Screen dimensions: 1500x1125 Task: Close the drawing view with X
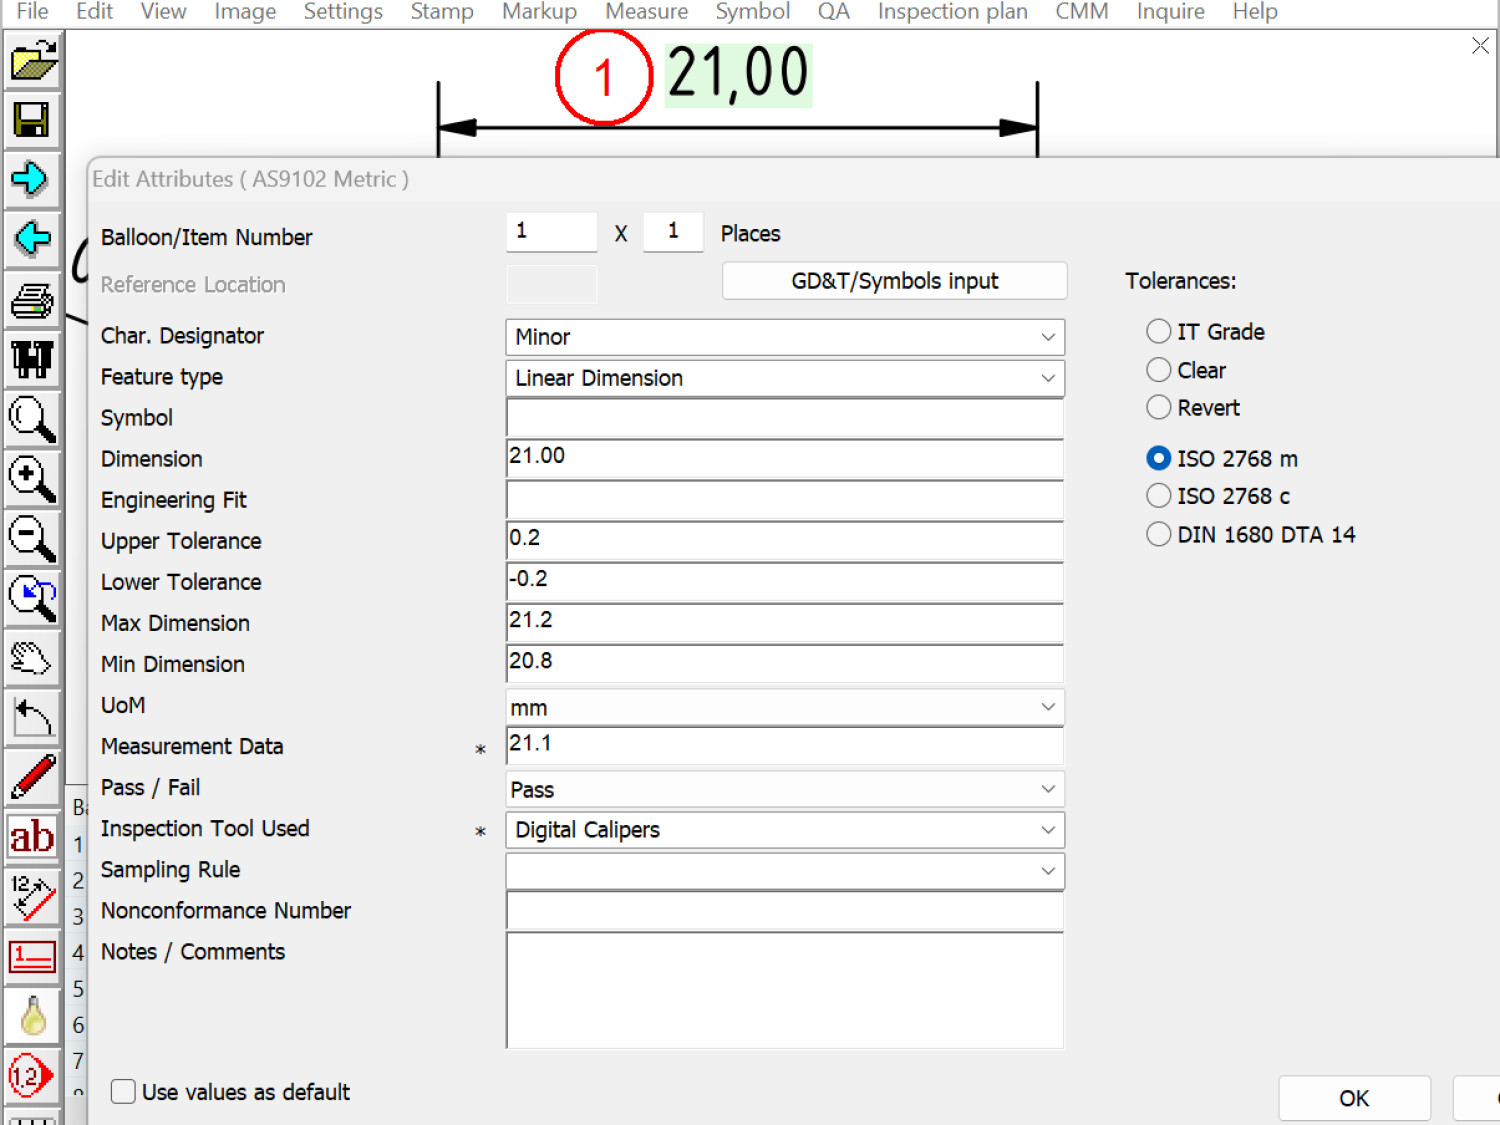(x=1480, y=46)
